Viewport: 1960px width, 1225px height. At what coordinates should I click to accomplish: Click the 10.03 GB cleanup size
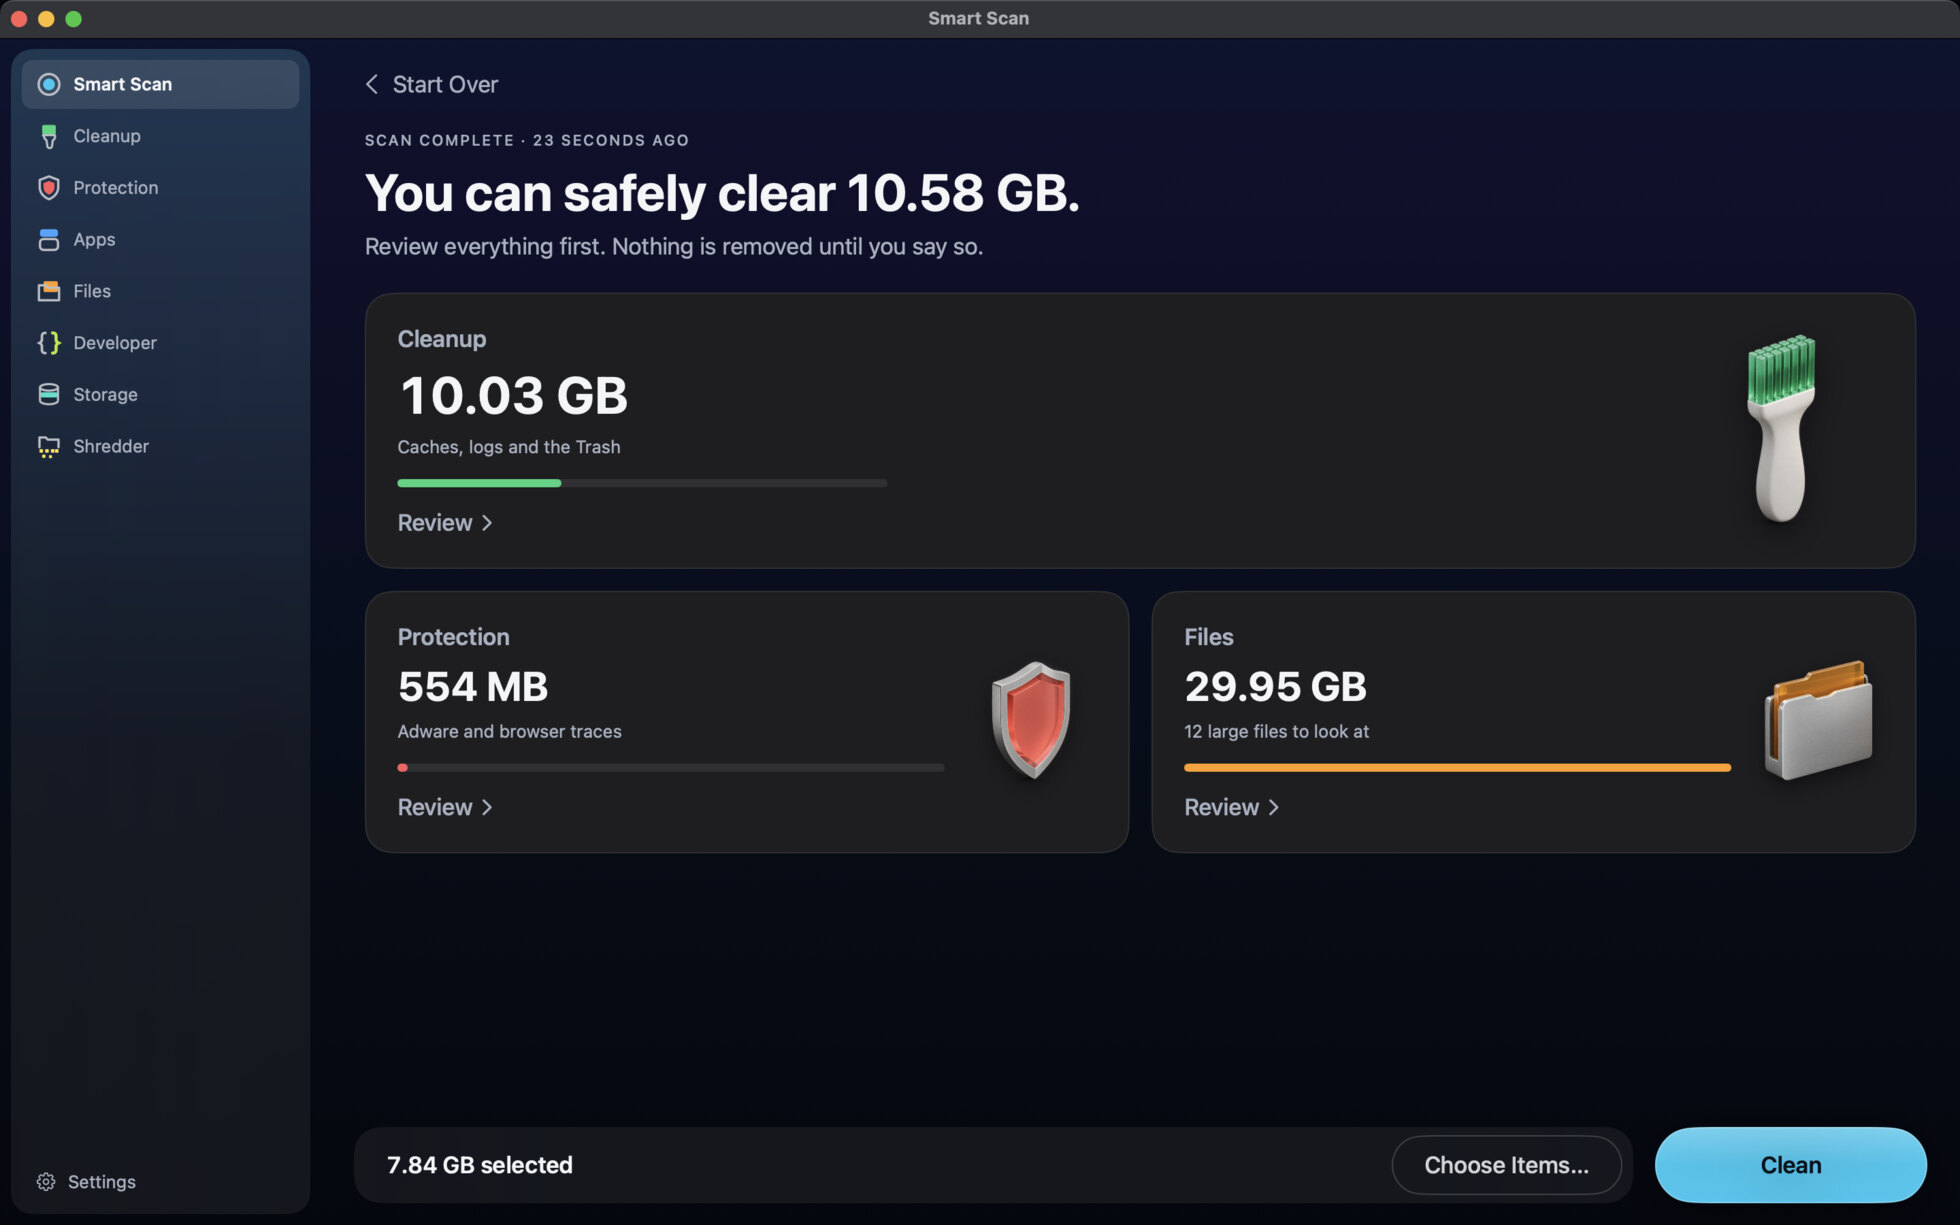pos(513,396)
